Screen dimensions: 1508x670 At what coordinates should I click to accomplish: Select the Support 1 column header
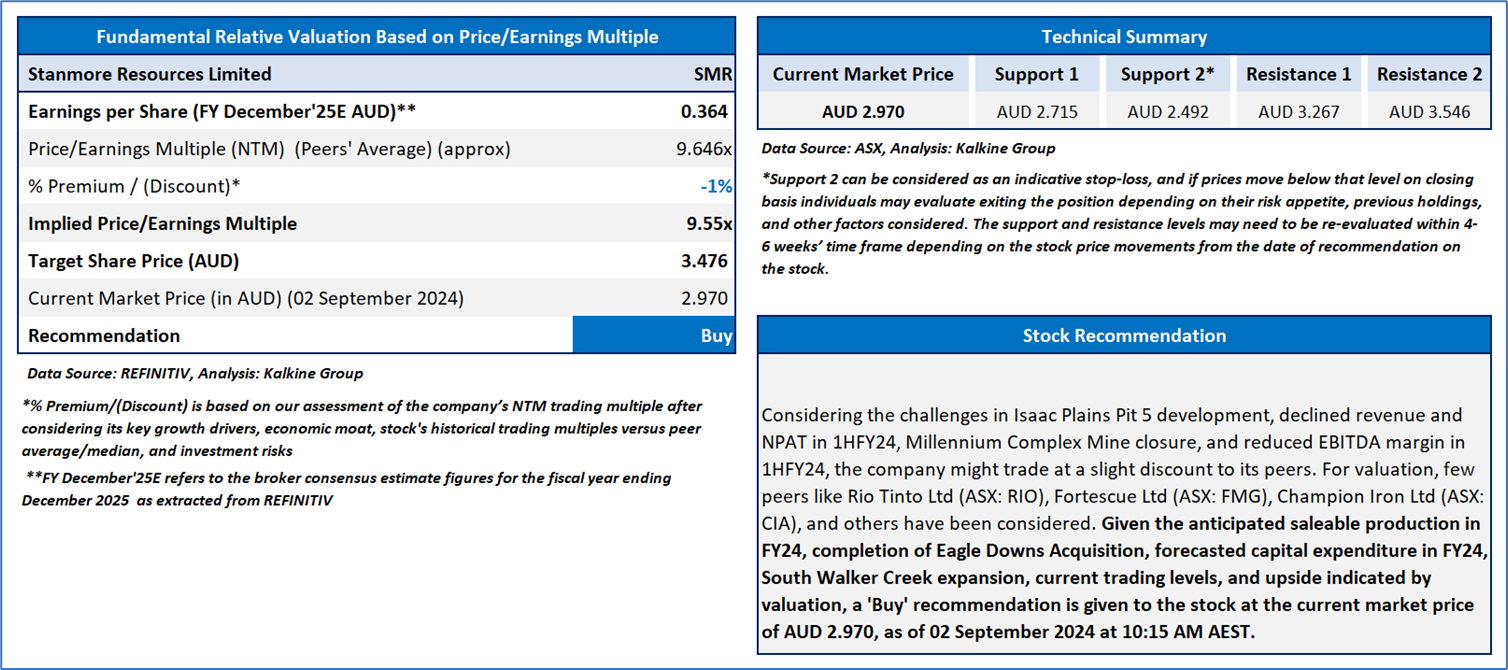point(1037,74)
